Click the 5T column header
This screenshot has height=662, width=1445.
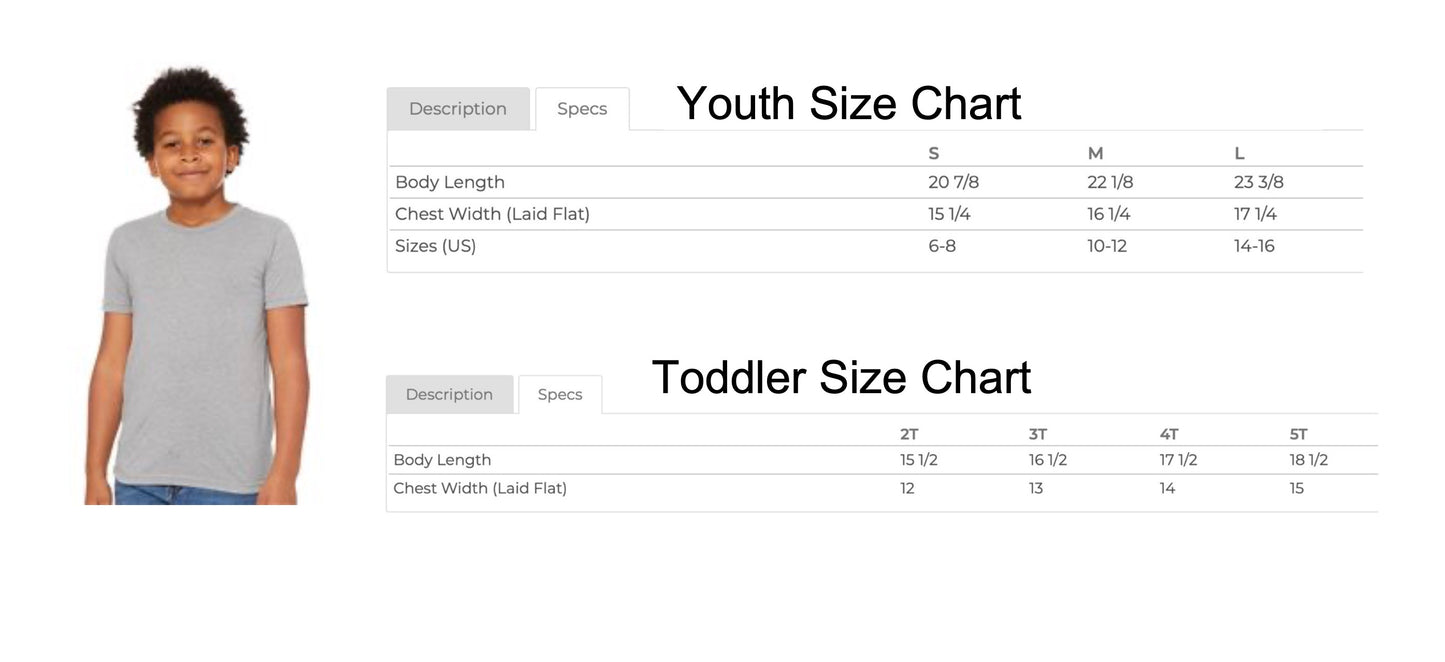[1299, 434]
